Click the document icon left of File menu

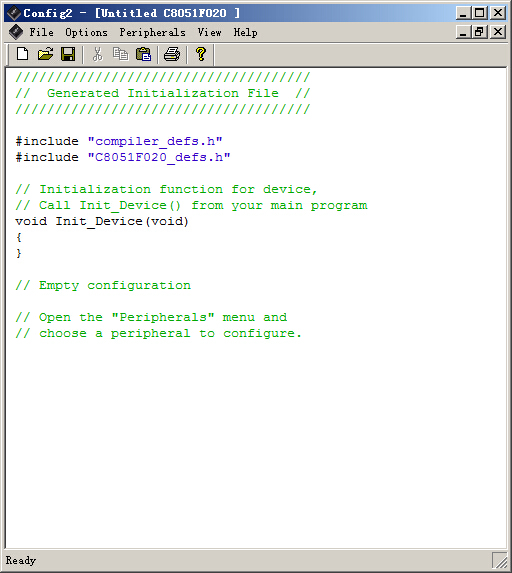[x=16, y=33]
